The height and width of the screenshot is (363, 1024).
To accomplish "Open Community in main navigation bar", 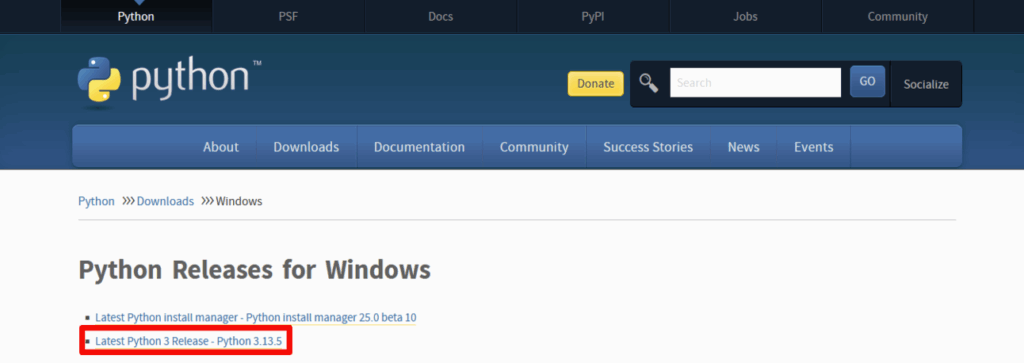I will click(x=534, y=147).
